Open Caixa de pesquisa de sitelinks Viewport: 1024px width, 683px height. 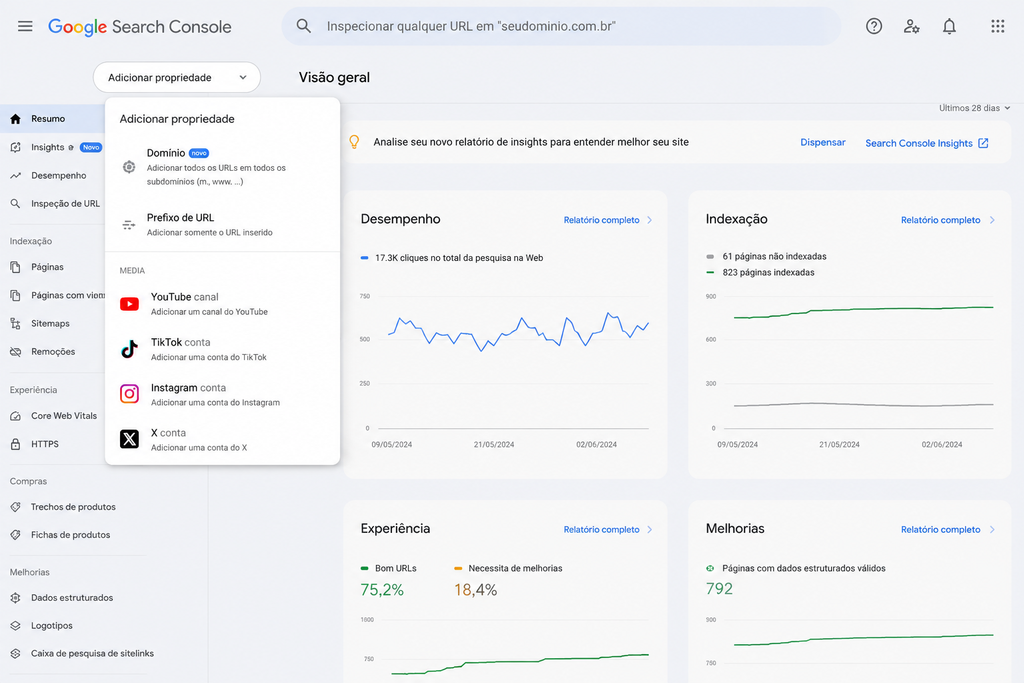(x=92, y=654)
